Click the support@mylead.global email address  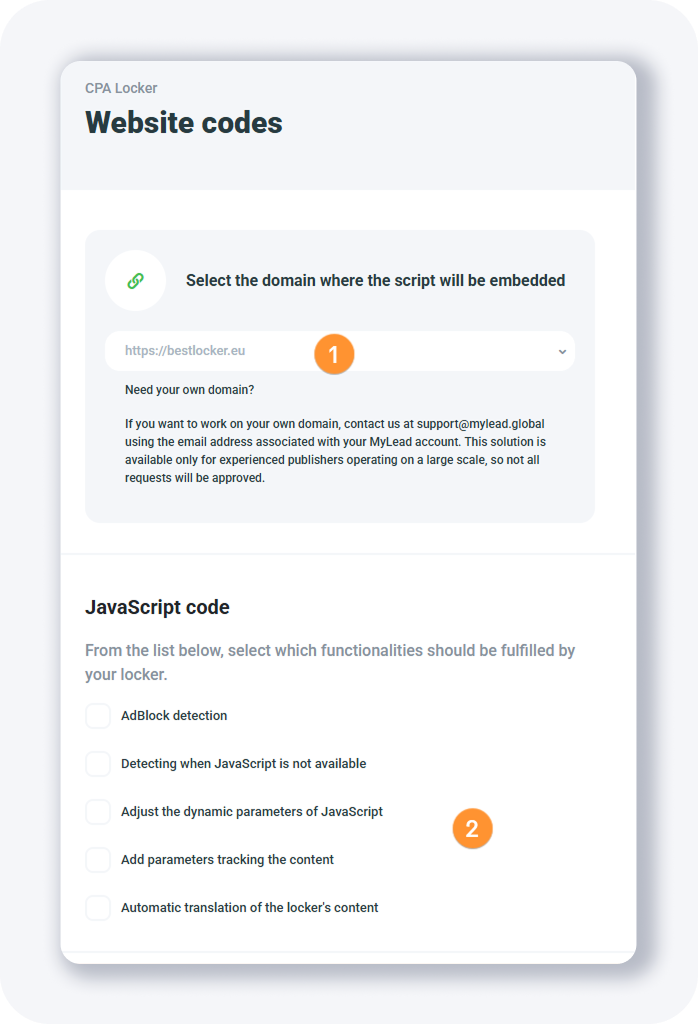pos(481,424)
